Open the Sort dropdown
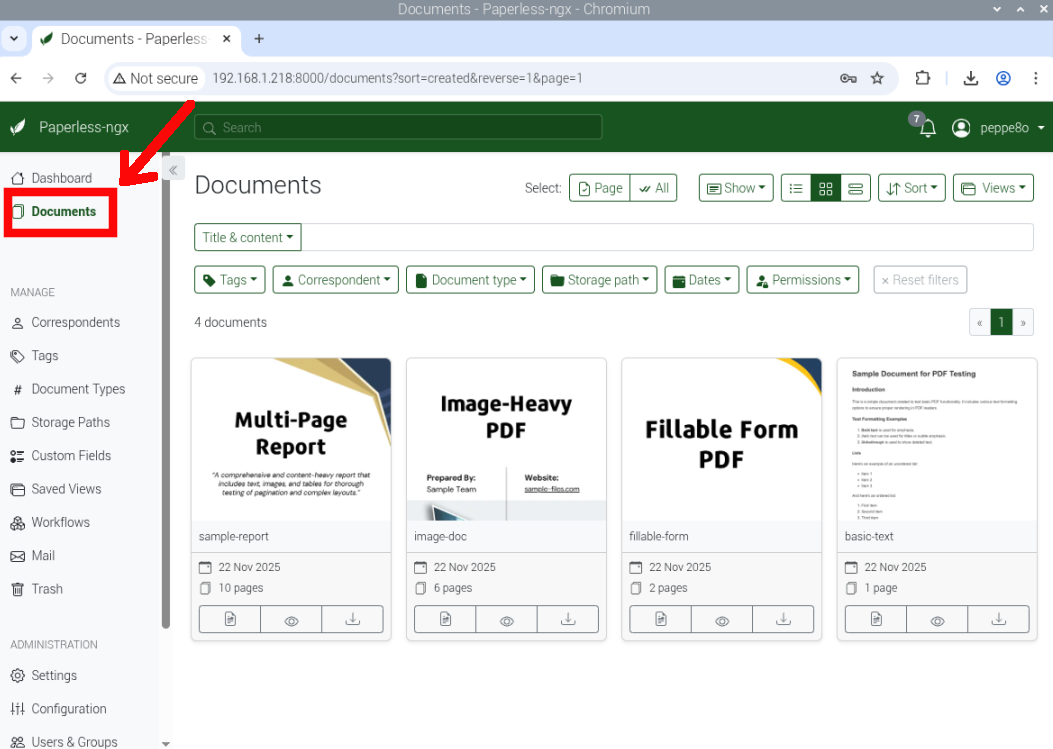 coord(911,187)
